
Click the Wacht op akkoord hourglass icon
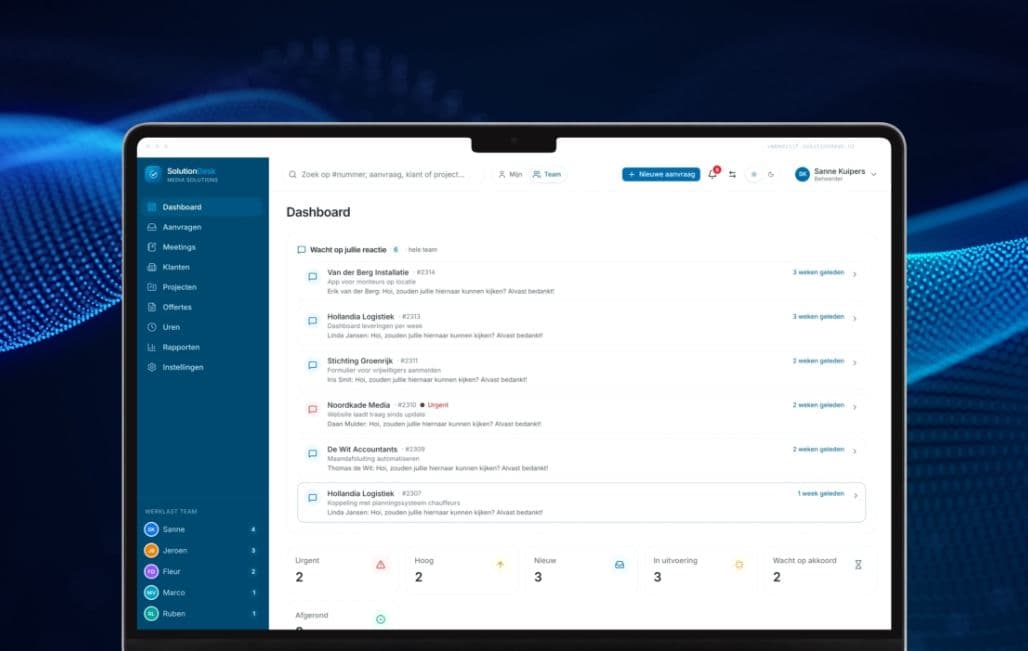point(858,564)
